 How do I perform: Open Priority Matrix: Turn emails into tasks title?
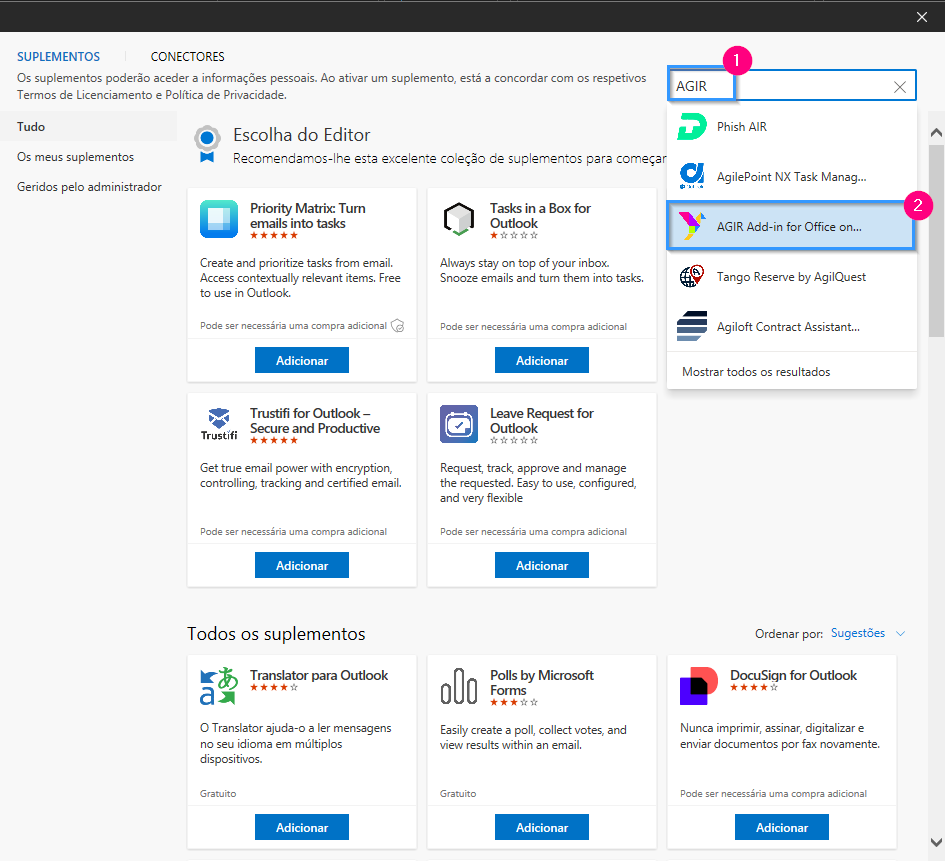point(307,216)
